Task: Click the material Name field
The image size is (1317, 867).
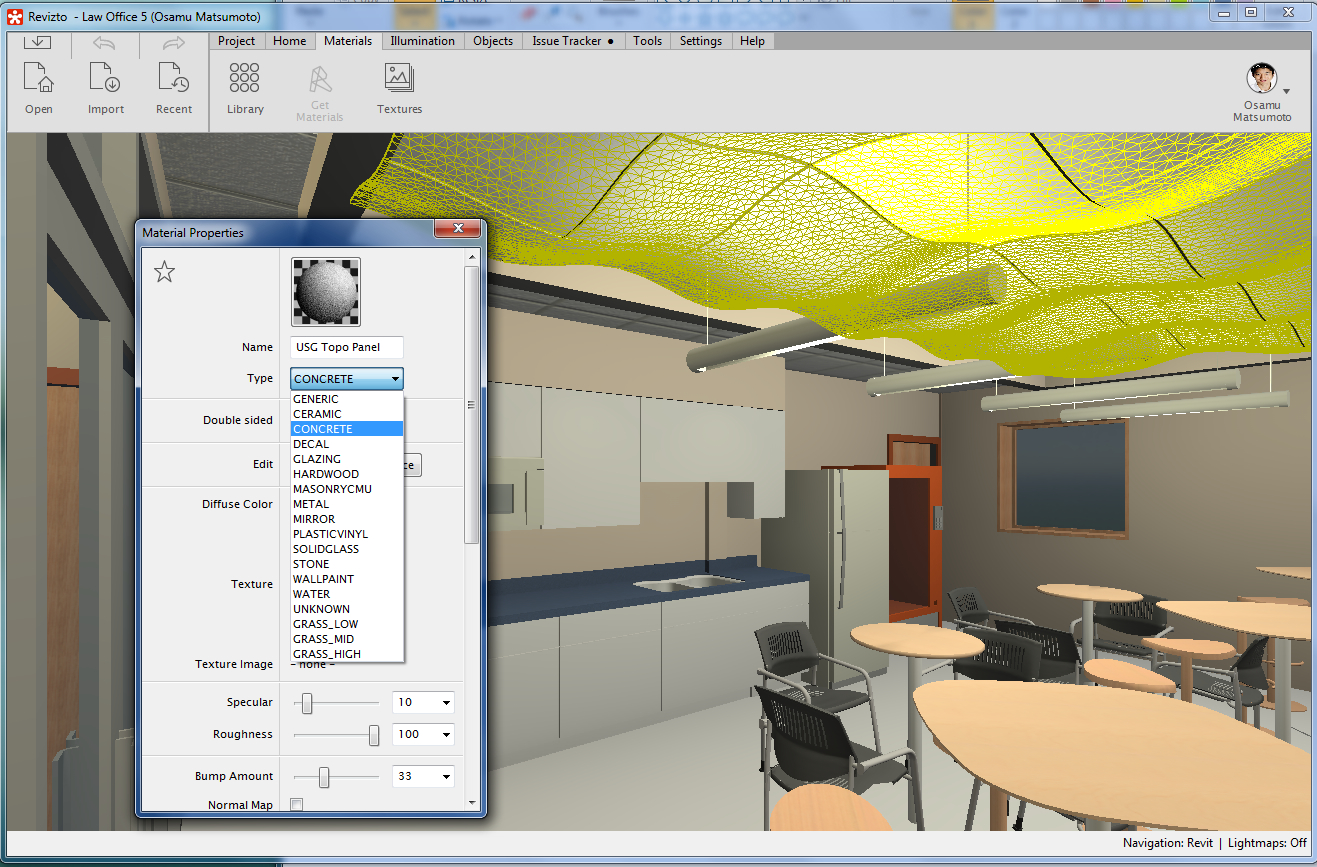Action: click(x=347, y=347)
